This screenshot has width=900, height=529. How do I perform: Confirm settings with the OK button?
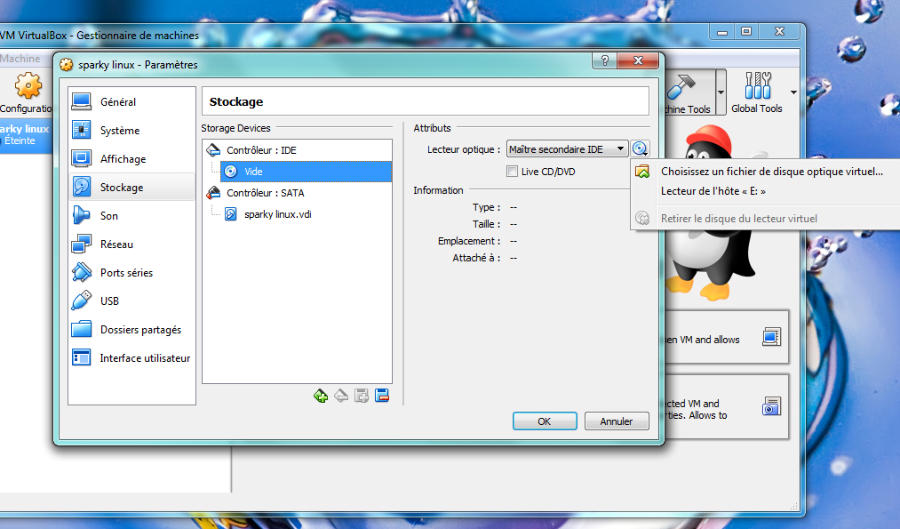coord(545,421)
